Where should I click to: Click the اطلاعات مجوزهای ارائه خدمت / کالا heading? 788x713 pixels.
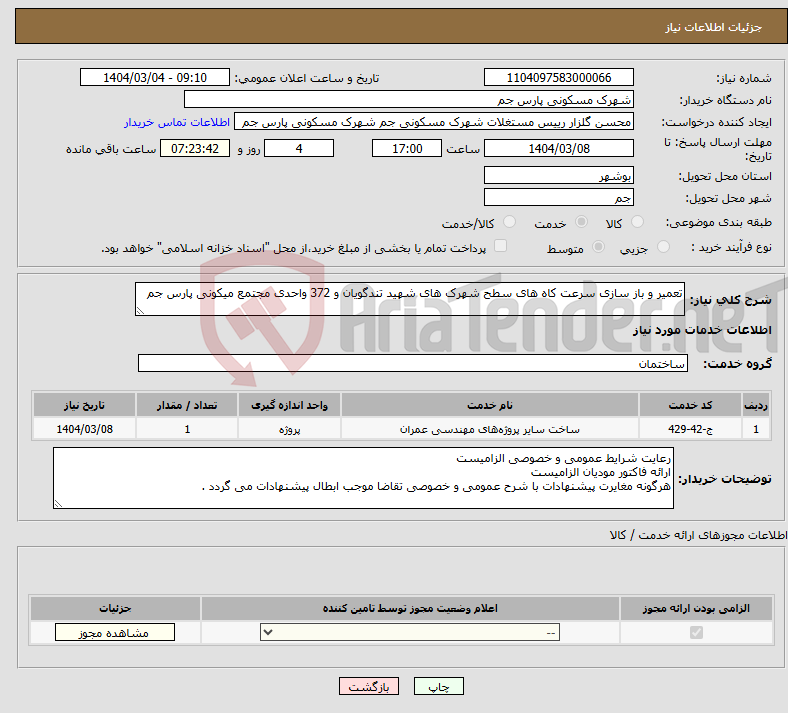tap(699, 535)
